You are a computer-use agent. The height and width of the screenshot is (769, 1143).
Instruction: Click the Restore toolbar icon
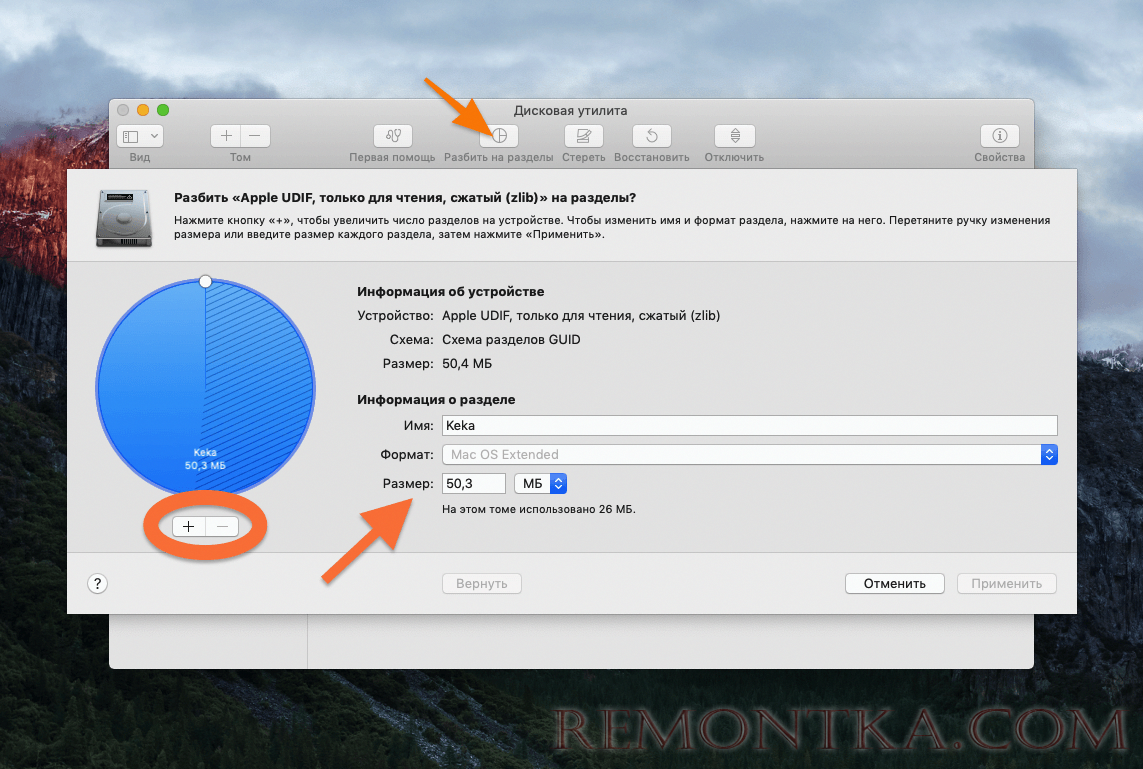[x=651, y=136]
